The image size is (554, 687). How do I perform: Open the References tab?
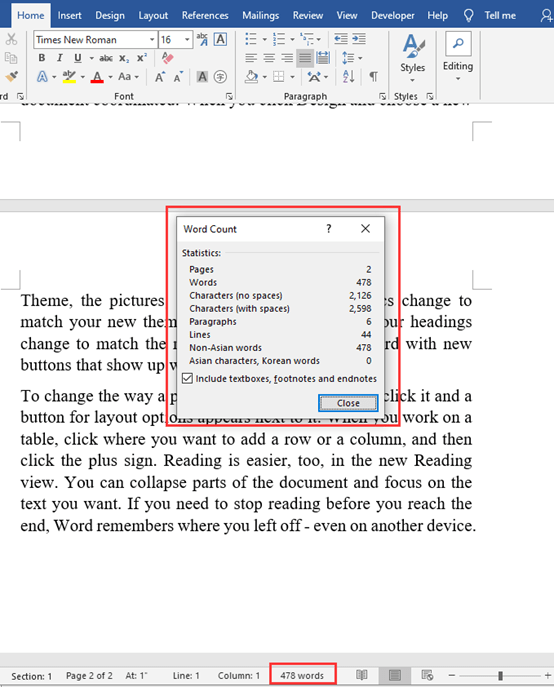click(x=205, y=15)
